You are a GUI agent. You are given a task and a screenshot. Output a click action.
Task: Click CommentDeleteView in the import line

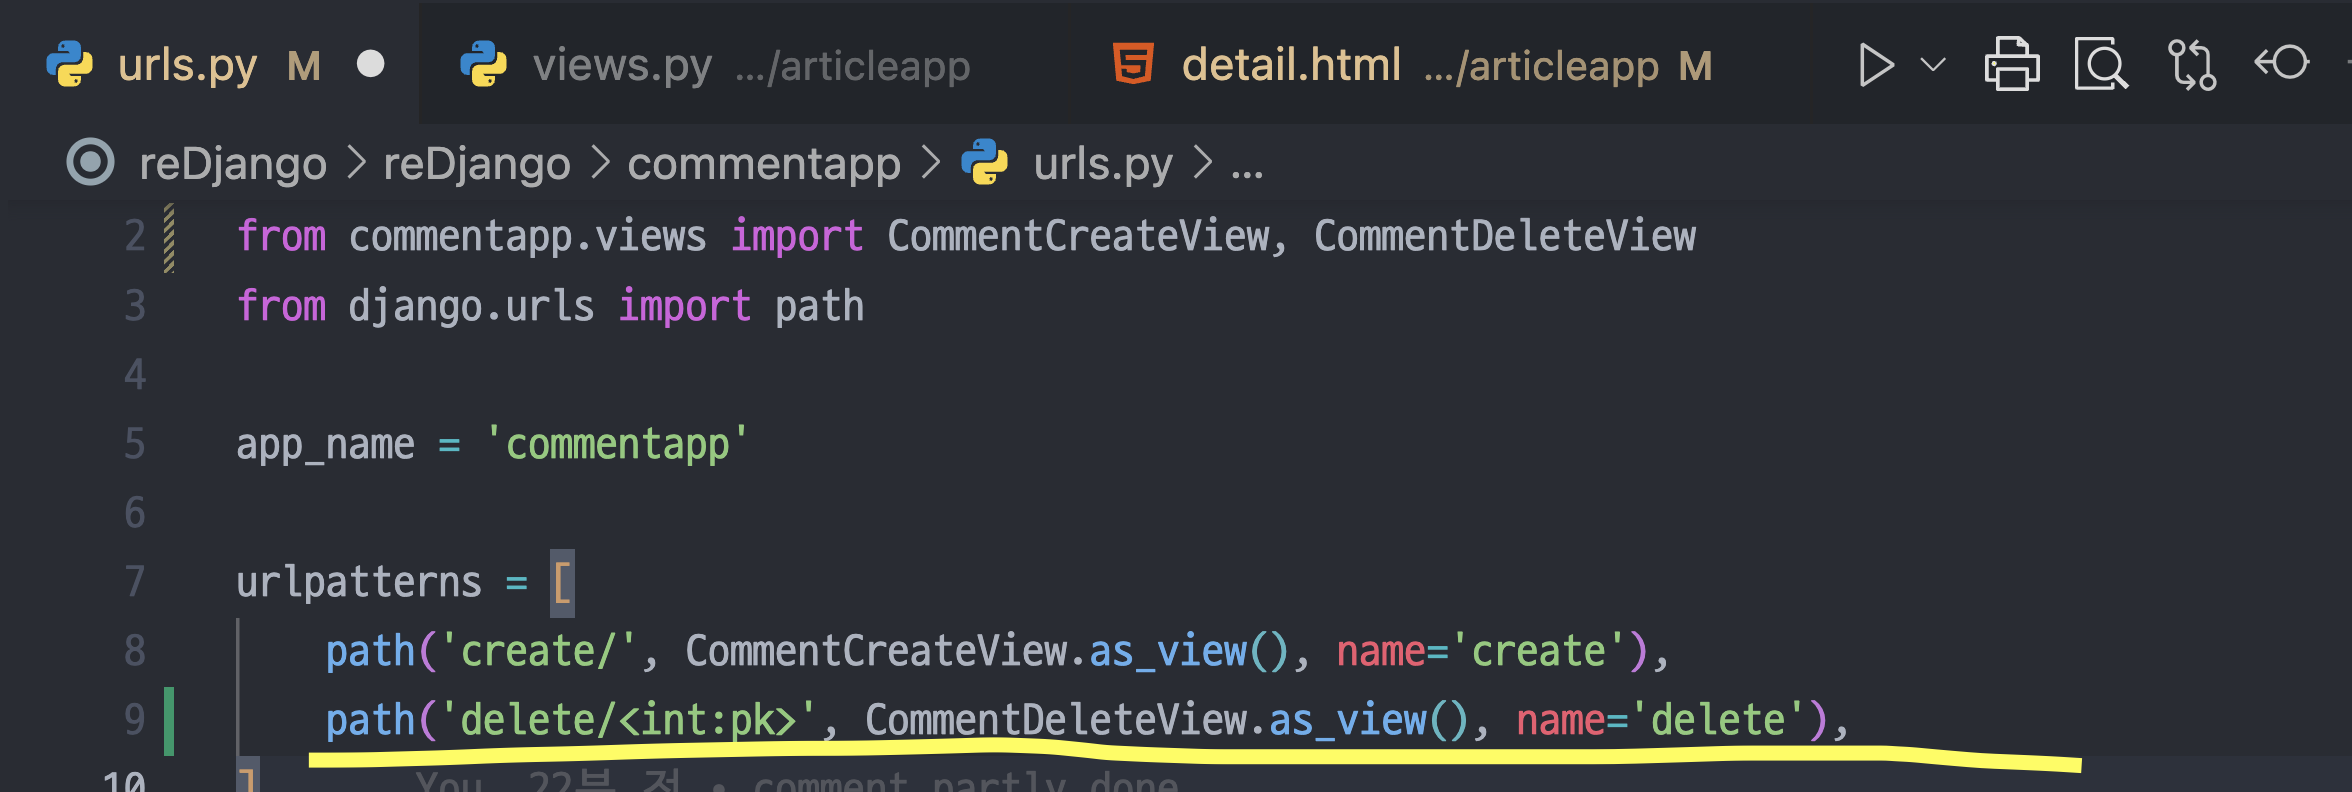tap(1504, 236)
